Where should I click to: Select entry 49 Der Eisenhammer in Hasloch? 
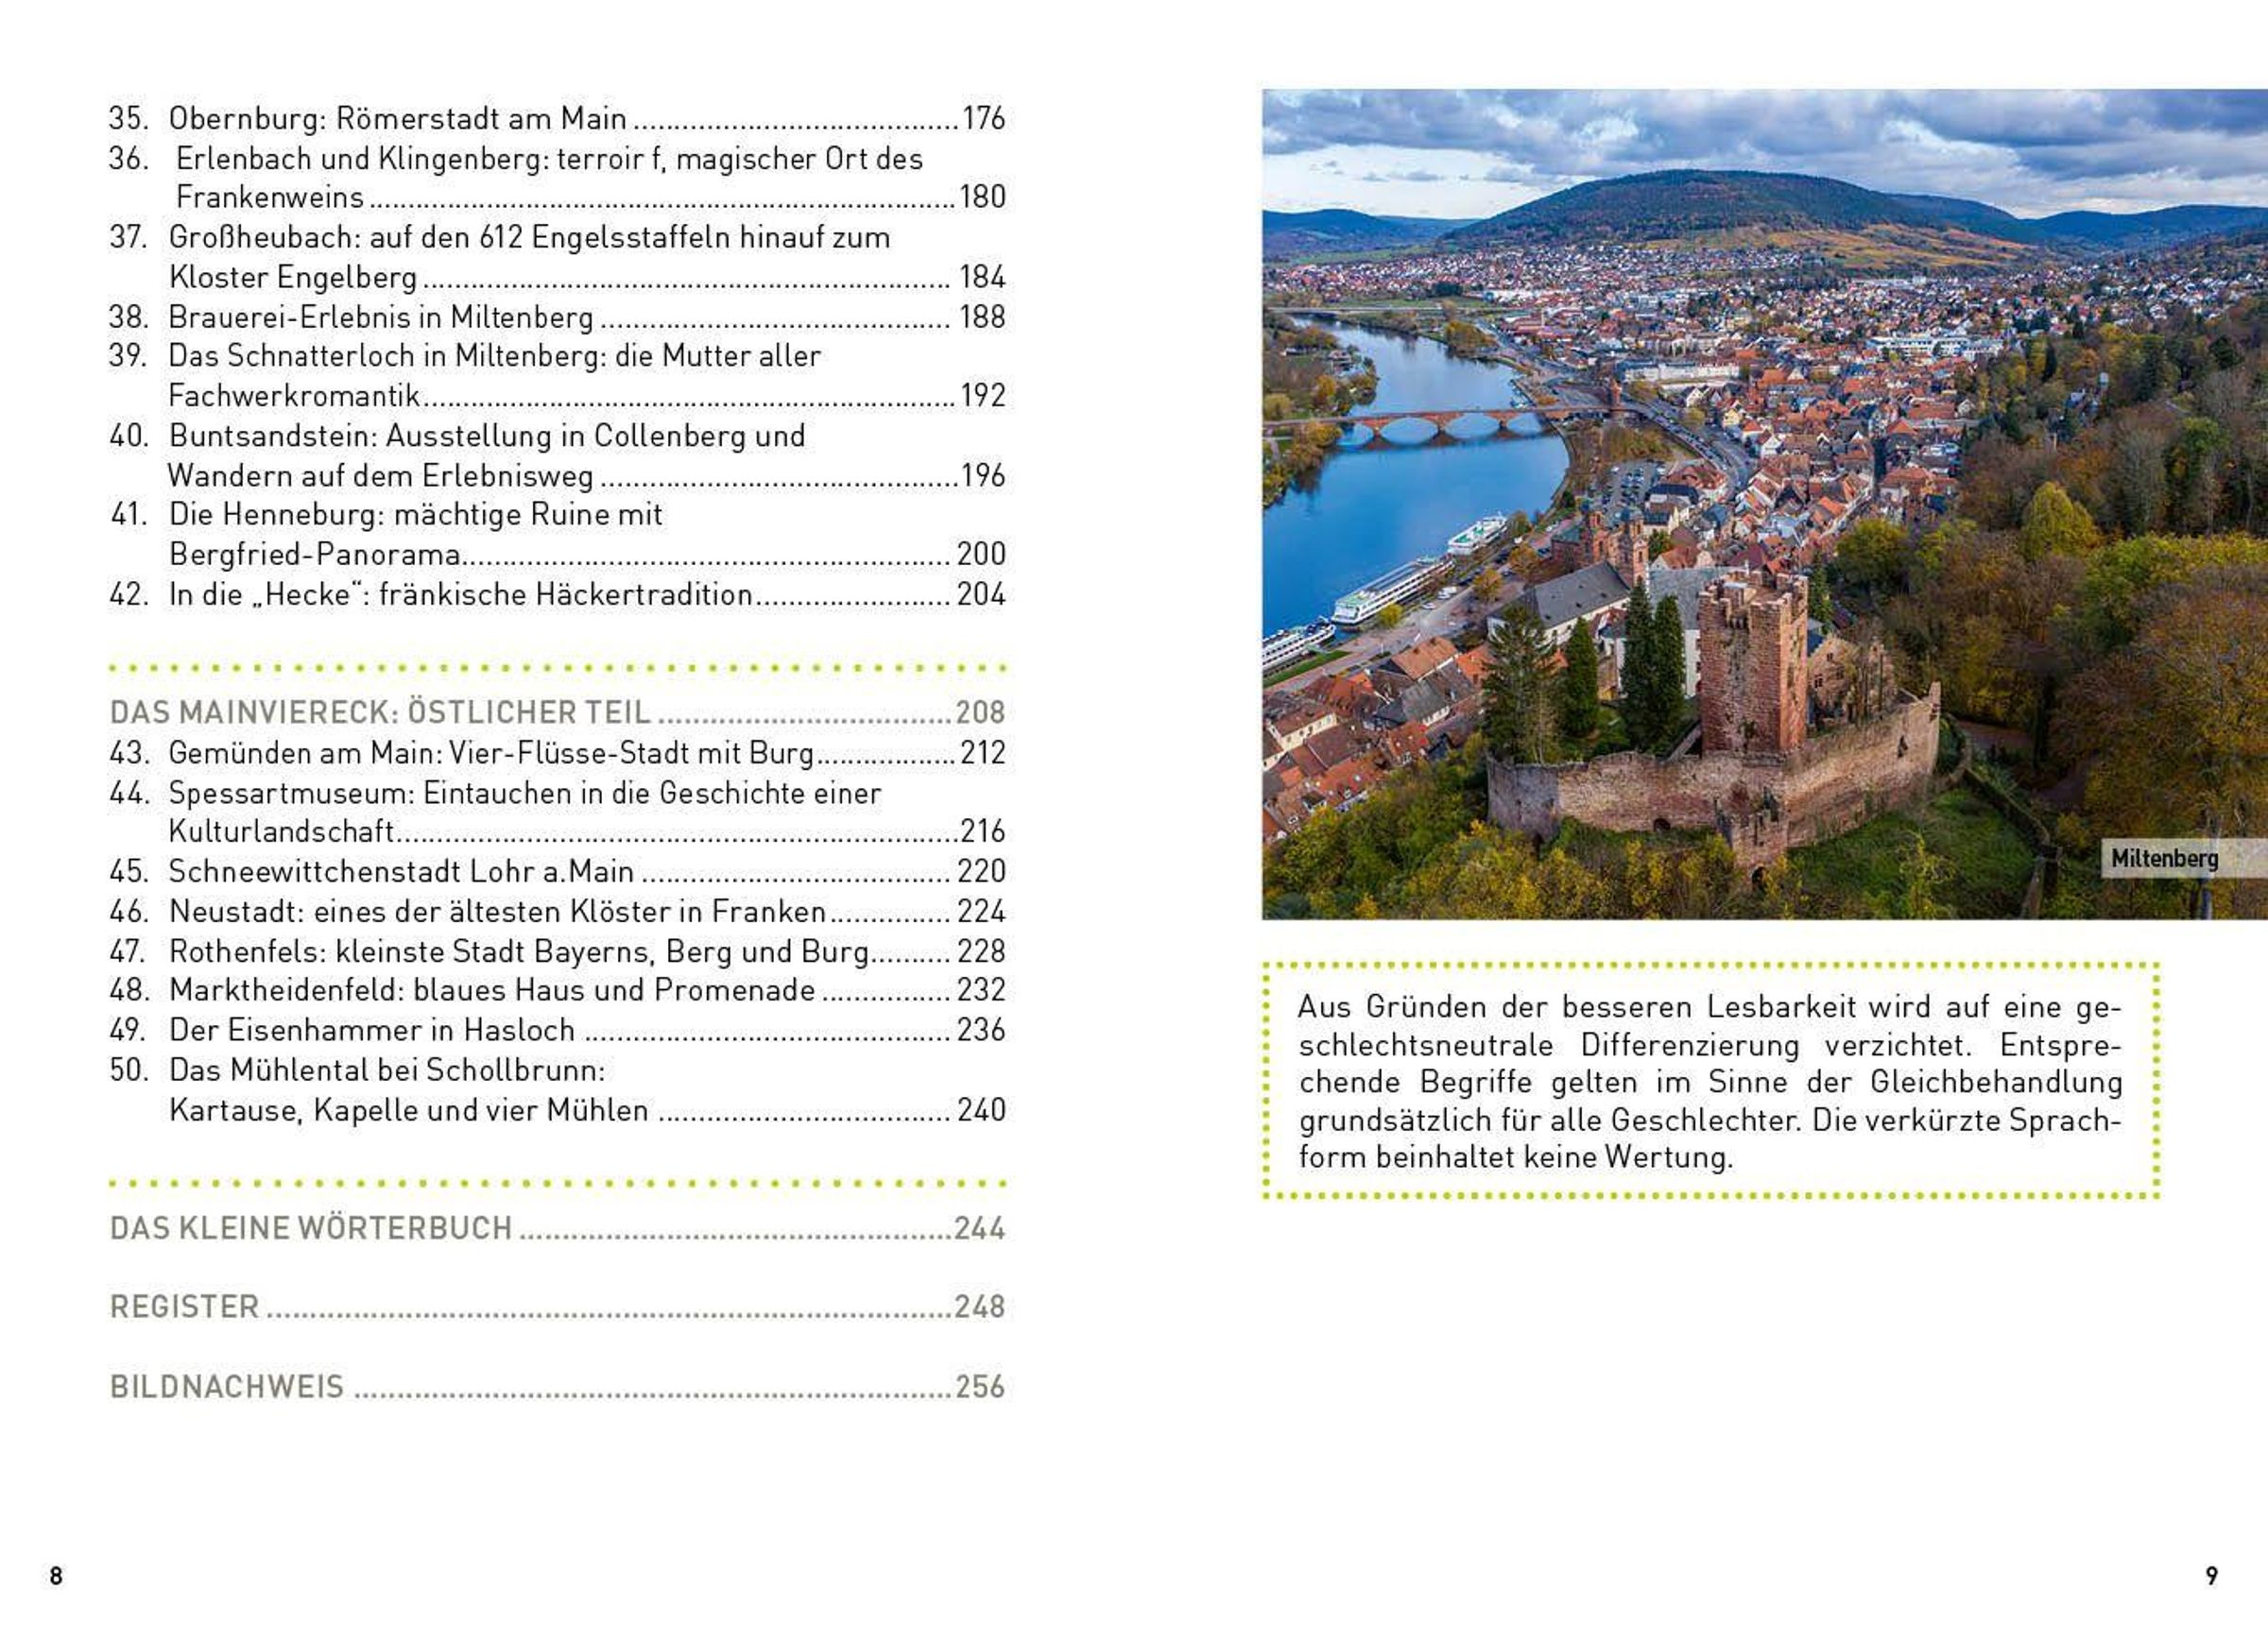coord(371,1030)
